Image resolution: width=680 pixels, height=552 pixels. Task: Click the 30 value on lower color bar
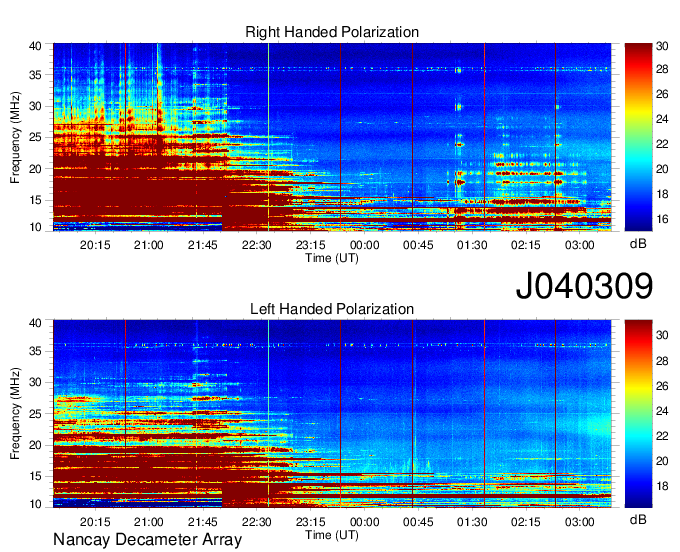(x=662, y=335)
